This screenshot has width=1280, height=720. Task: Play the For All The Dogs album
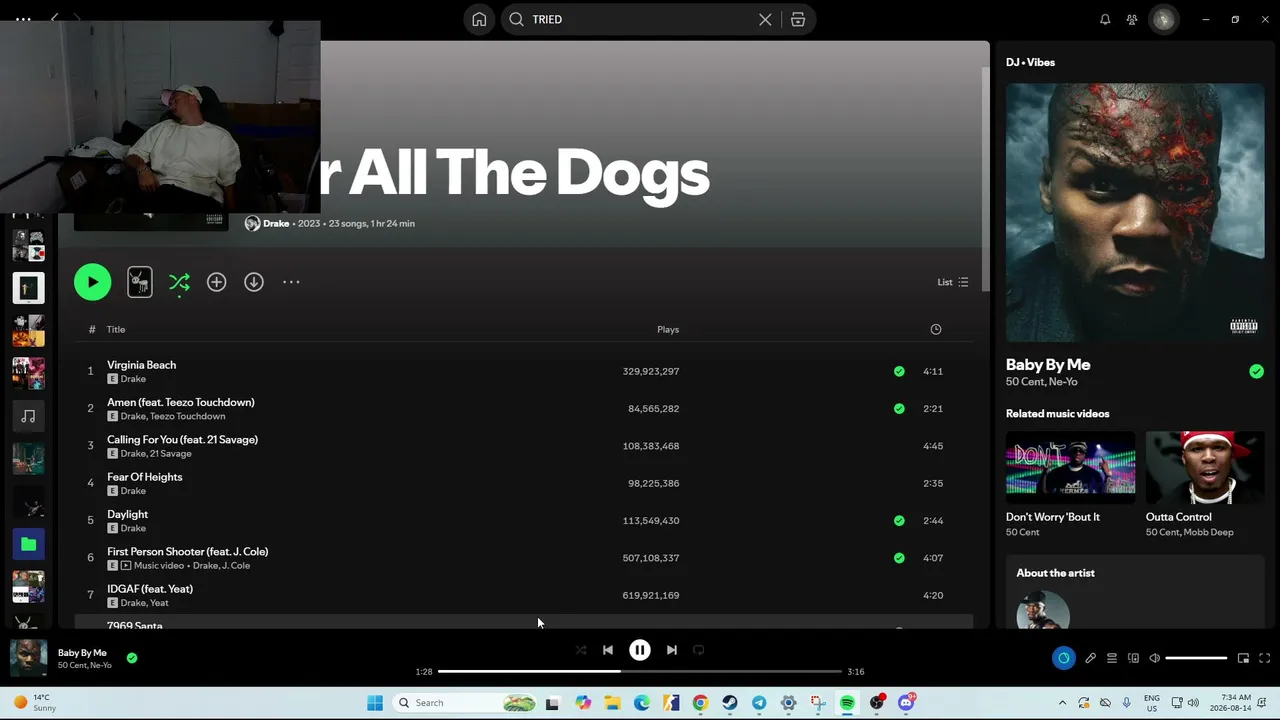tap(92, 282)
